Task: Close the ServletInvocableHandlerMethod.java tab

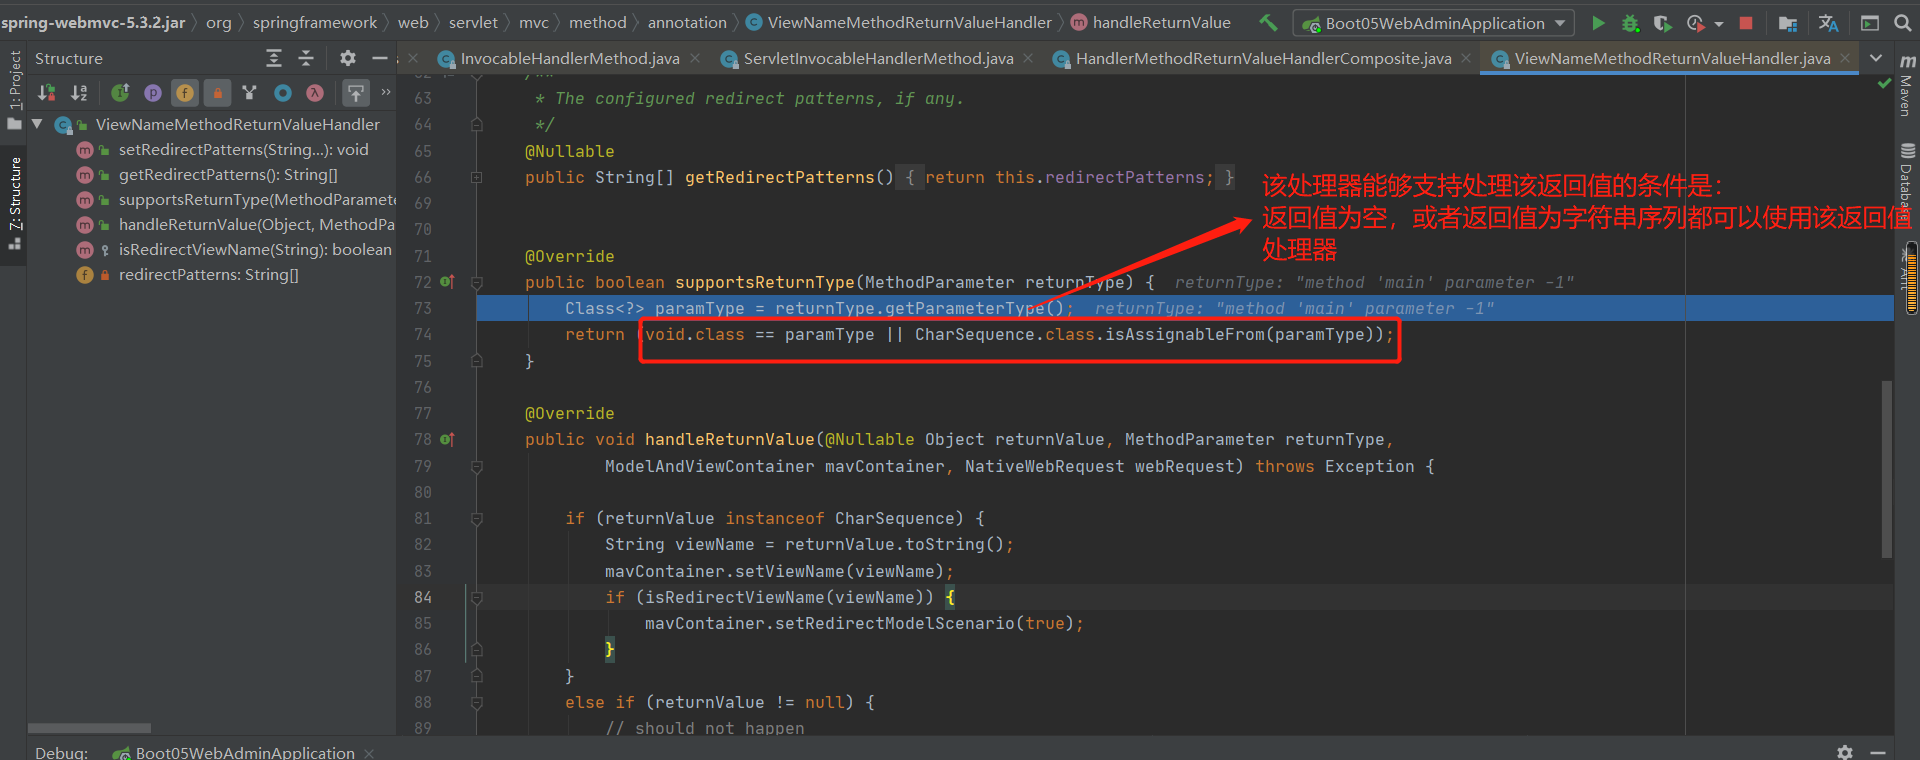Action: click(x=1028, y=58)
